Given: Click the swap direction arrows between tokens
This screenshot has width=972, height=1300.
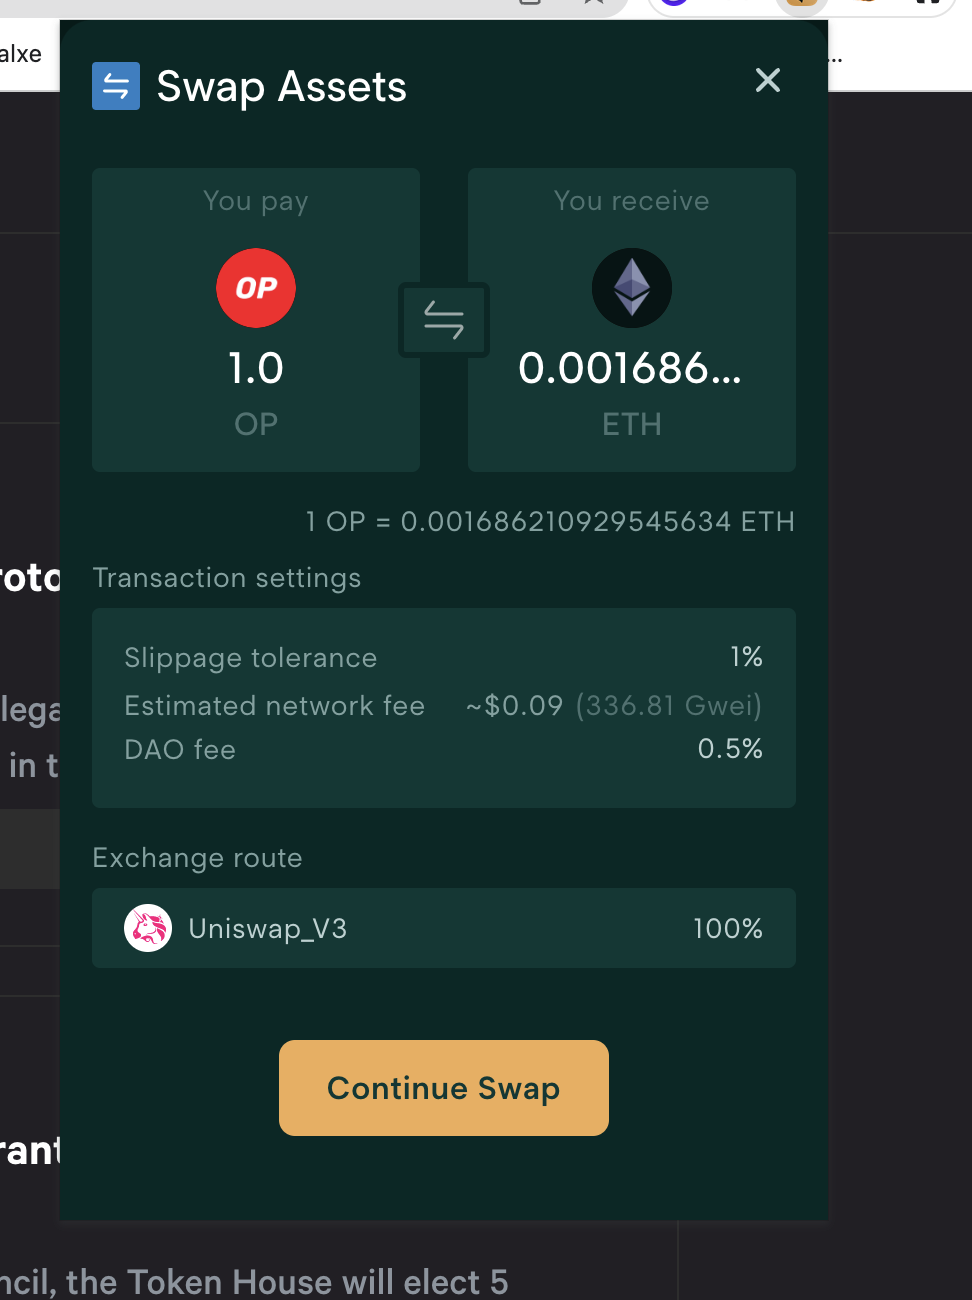Looking at the screenshot, I should [443, 320].
